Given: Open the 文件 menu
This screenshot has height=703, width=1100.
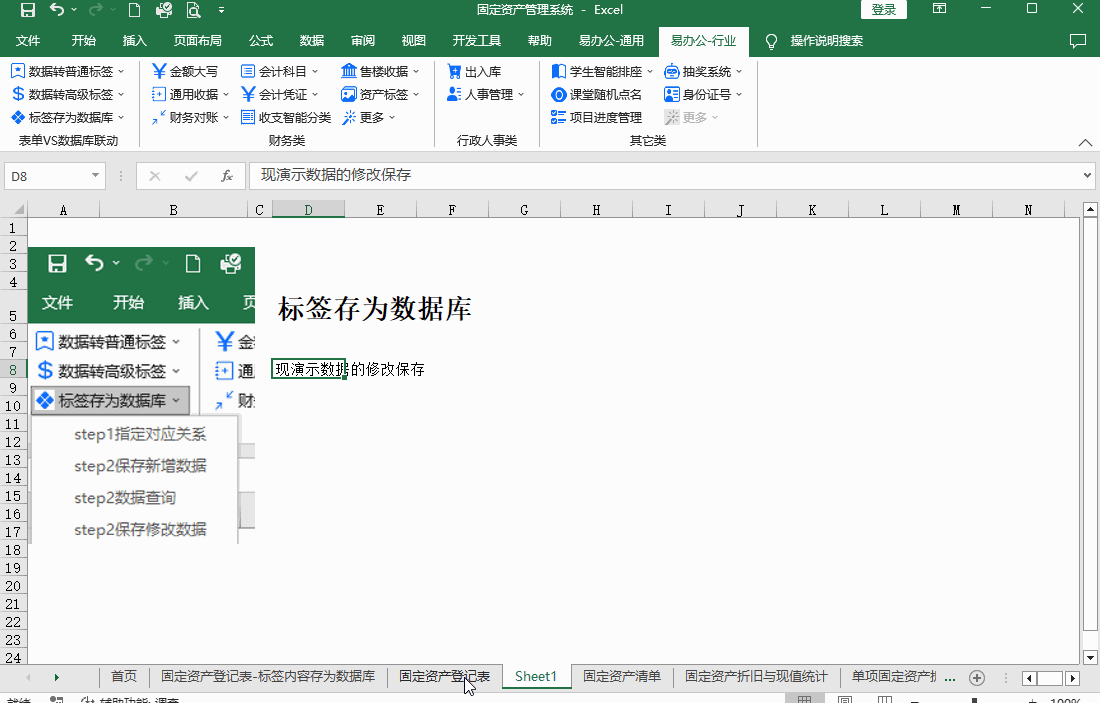Looking at the screenshot, I should 28,41.
